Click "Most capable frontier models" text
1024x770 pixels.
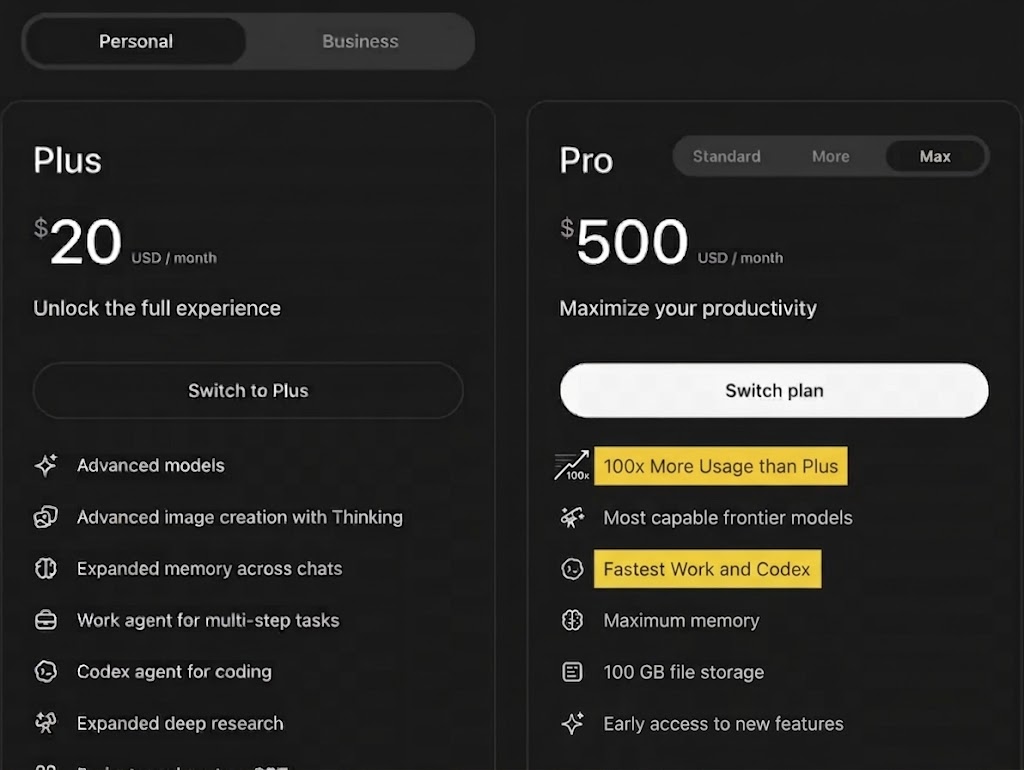pos(728,517)
